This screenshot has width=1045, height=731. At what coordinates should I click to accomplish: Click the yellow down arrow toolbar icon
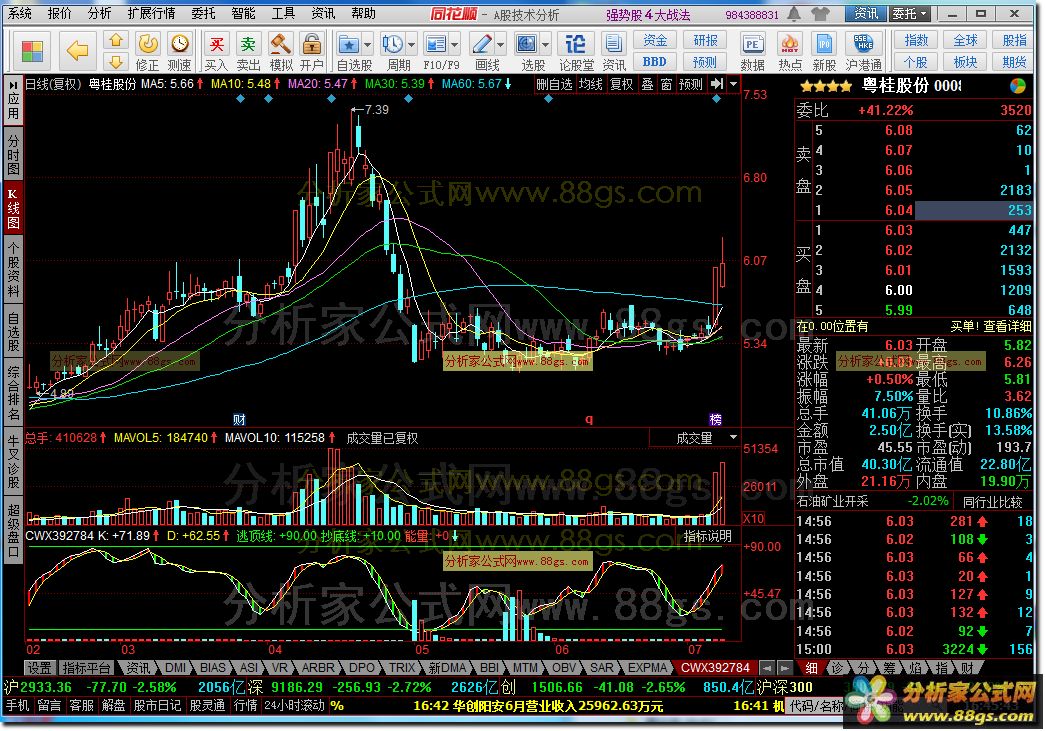[x=116, y=62]
